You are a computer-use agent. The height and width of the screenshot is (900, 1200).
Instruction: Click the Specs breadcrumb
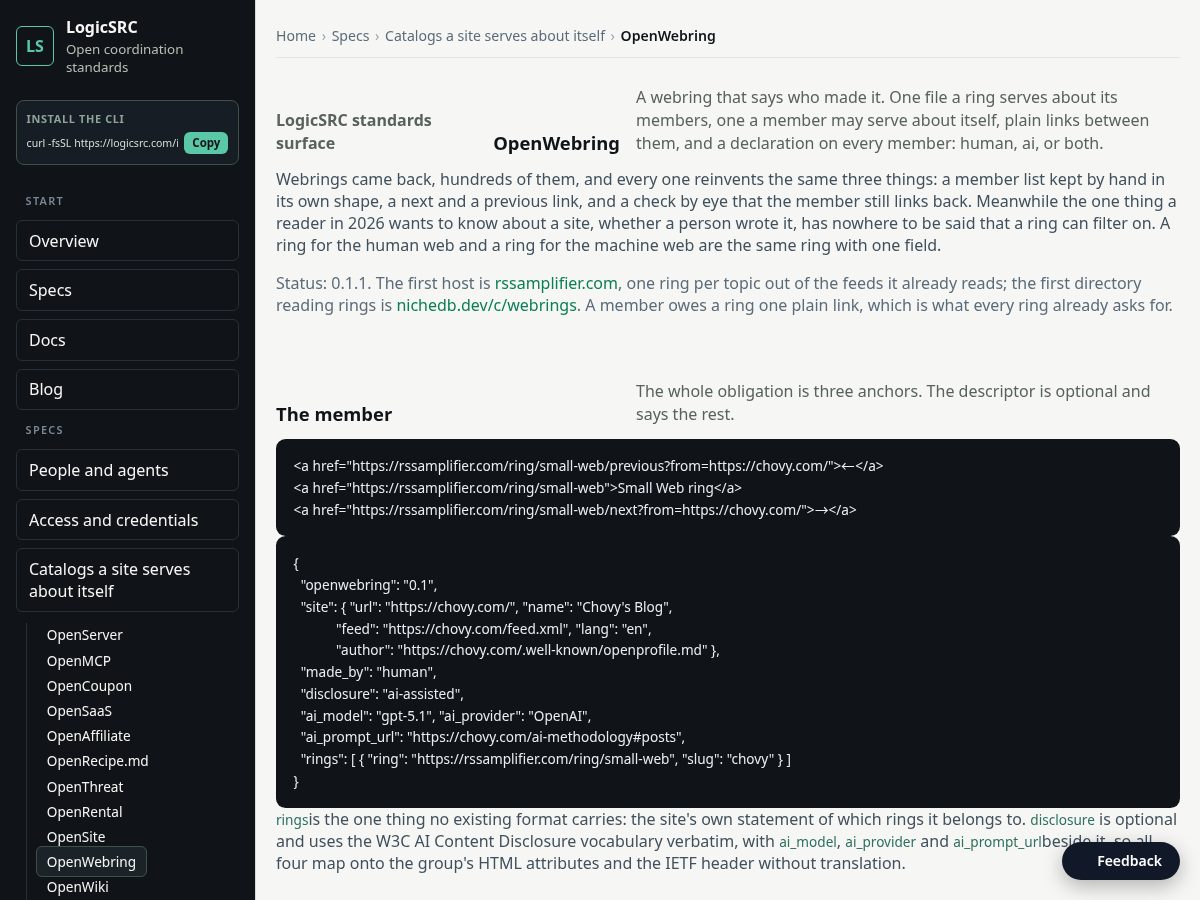click(x=350, y=36)
